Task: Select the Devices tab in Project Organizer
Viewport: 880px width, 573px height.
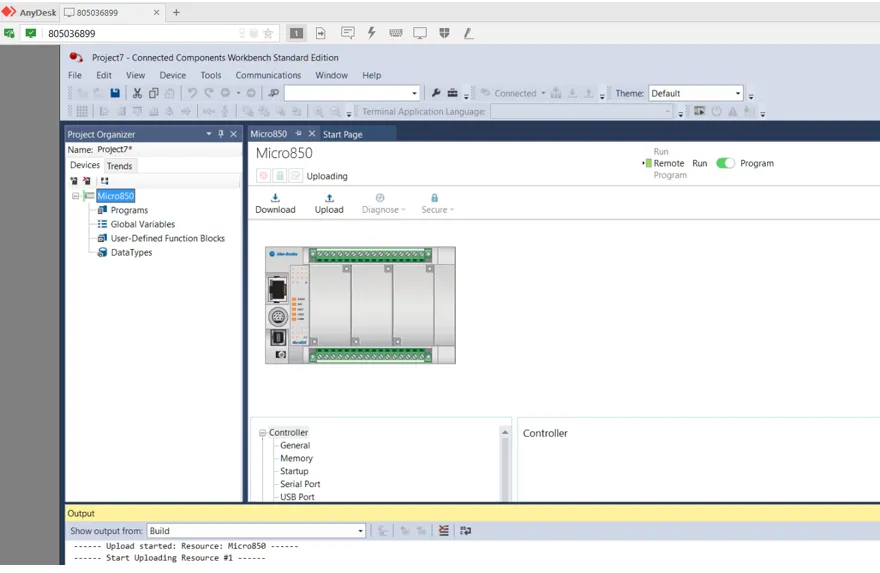Action: pyautogui.click(x=85, y=165)
